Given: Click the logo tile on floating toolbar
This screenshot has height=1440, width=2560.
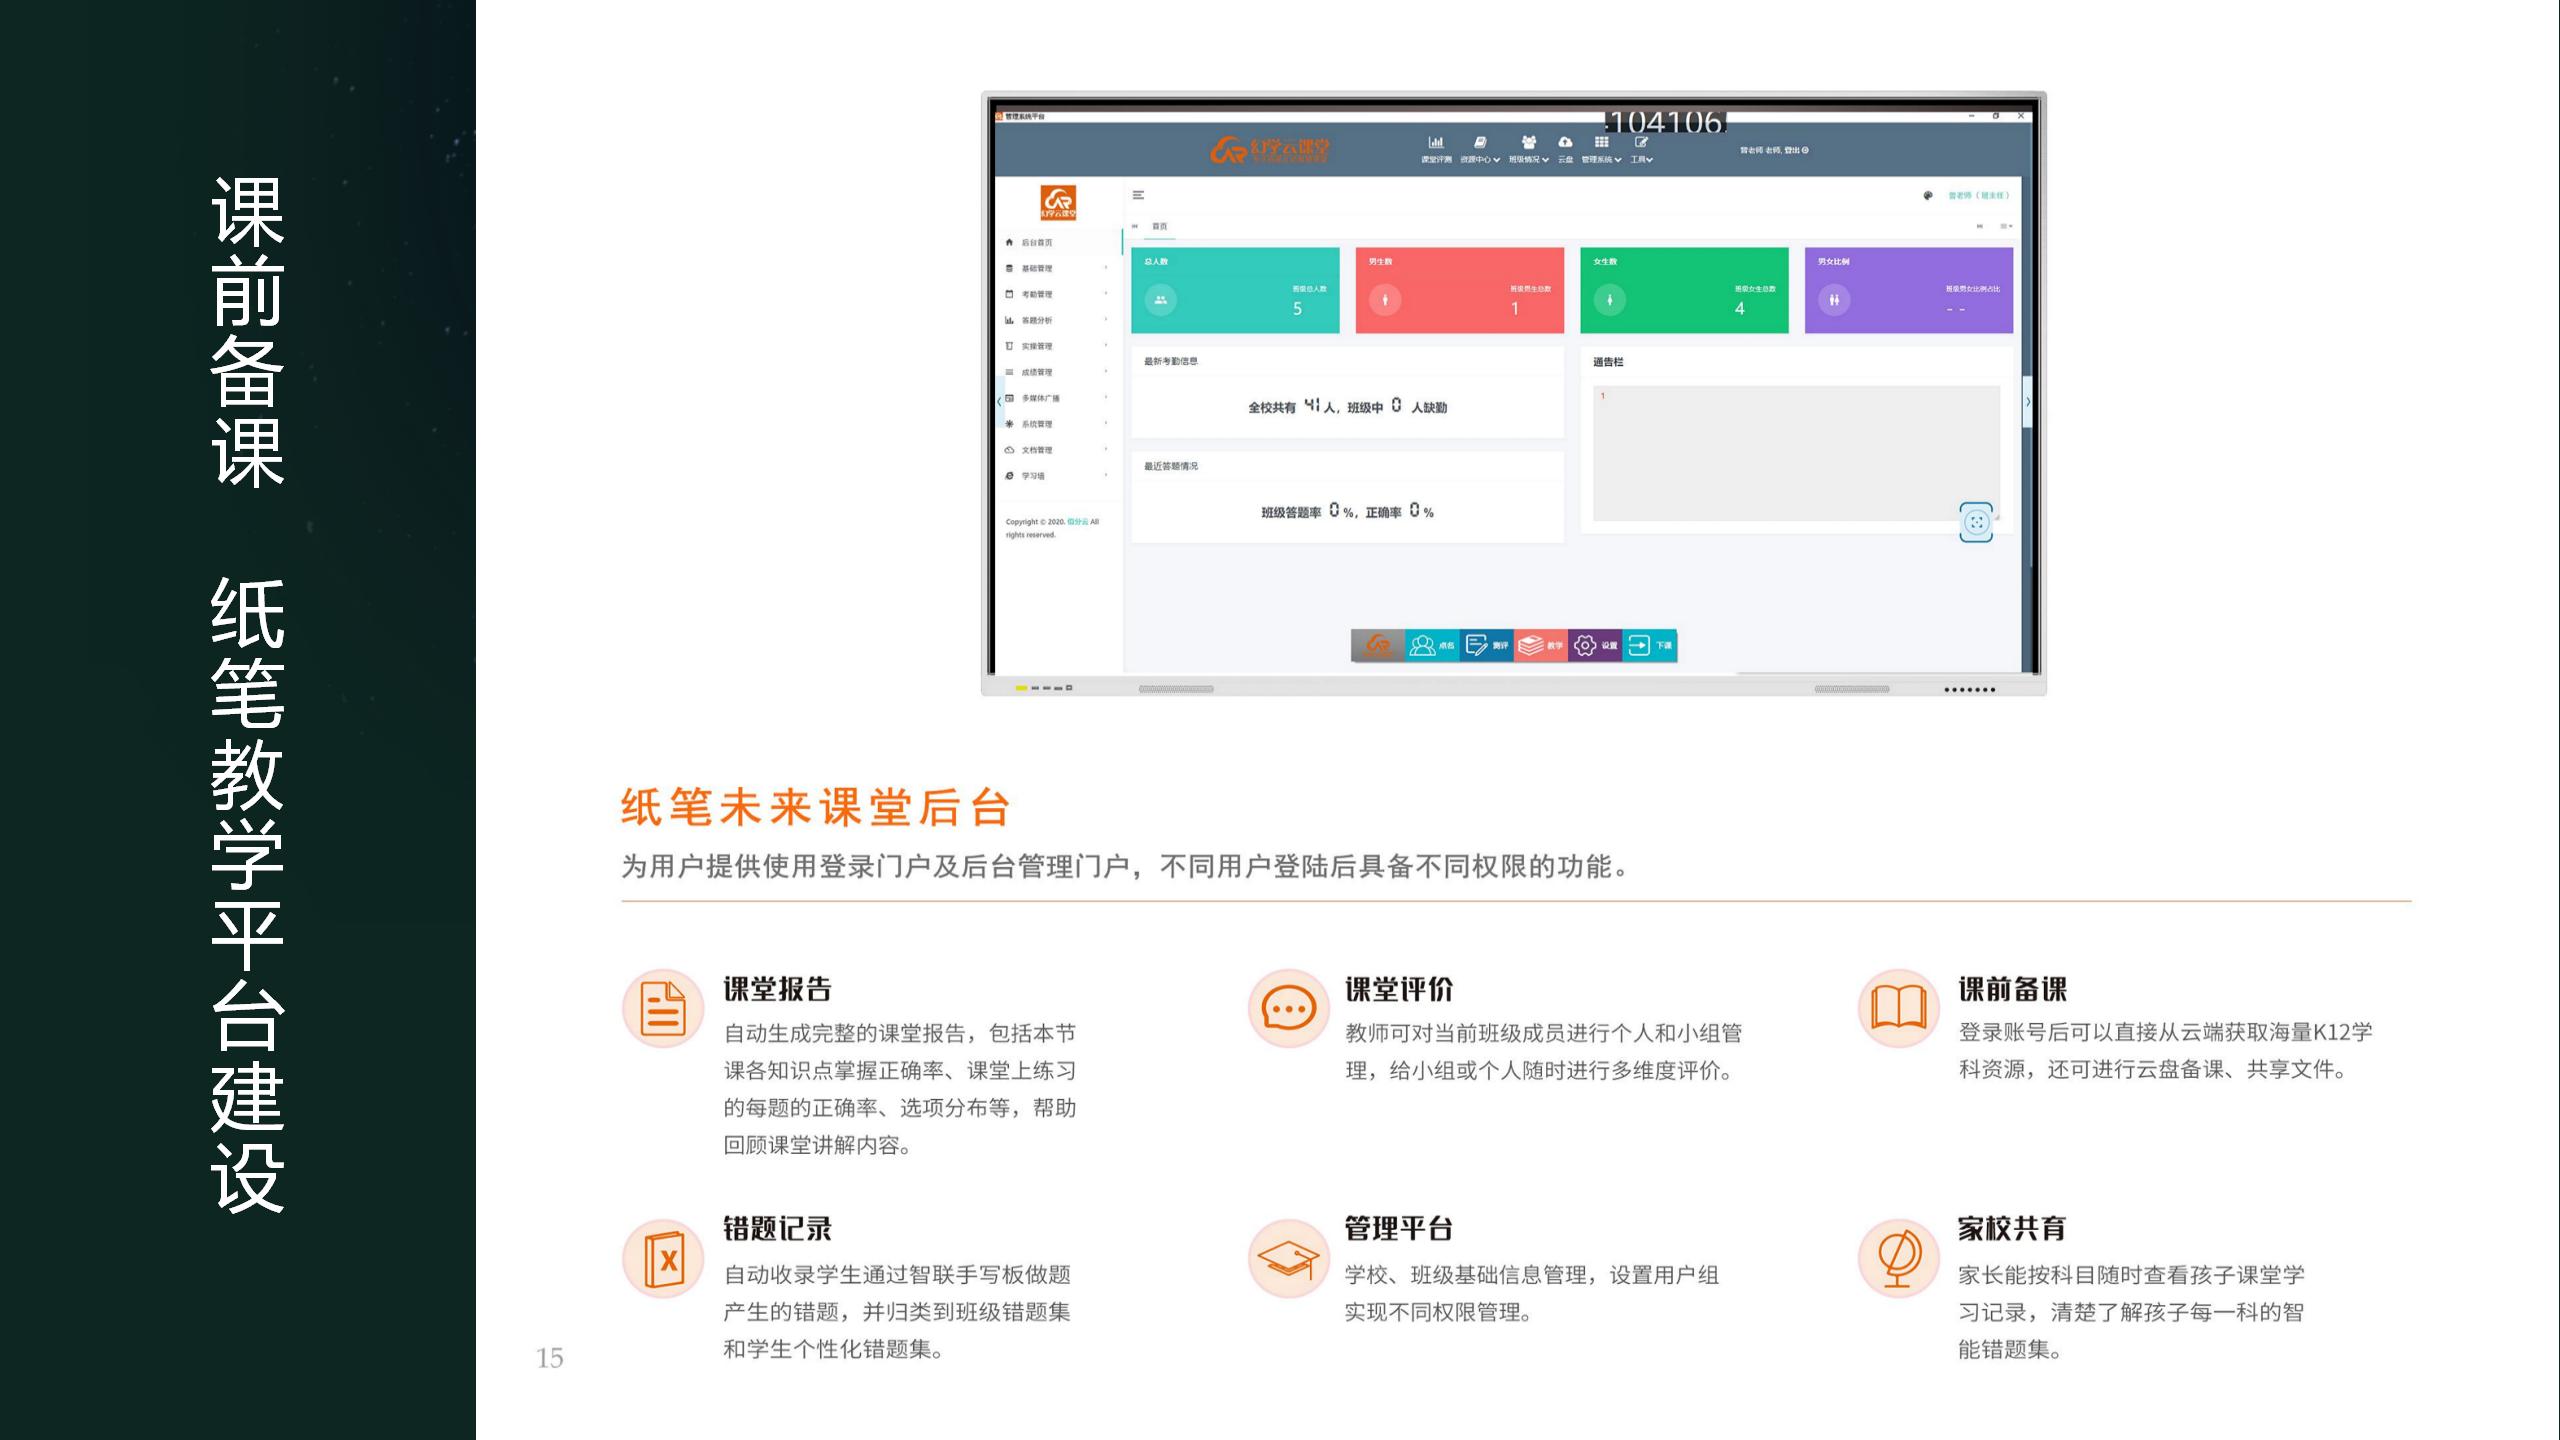Looking at the screenshot, I should [x=1378, y=646].
